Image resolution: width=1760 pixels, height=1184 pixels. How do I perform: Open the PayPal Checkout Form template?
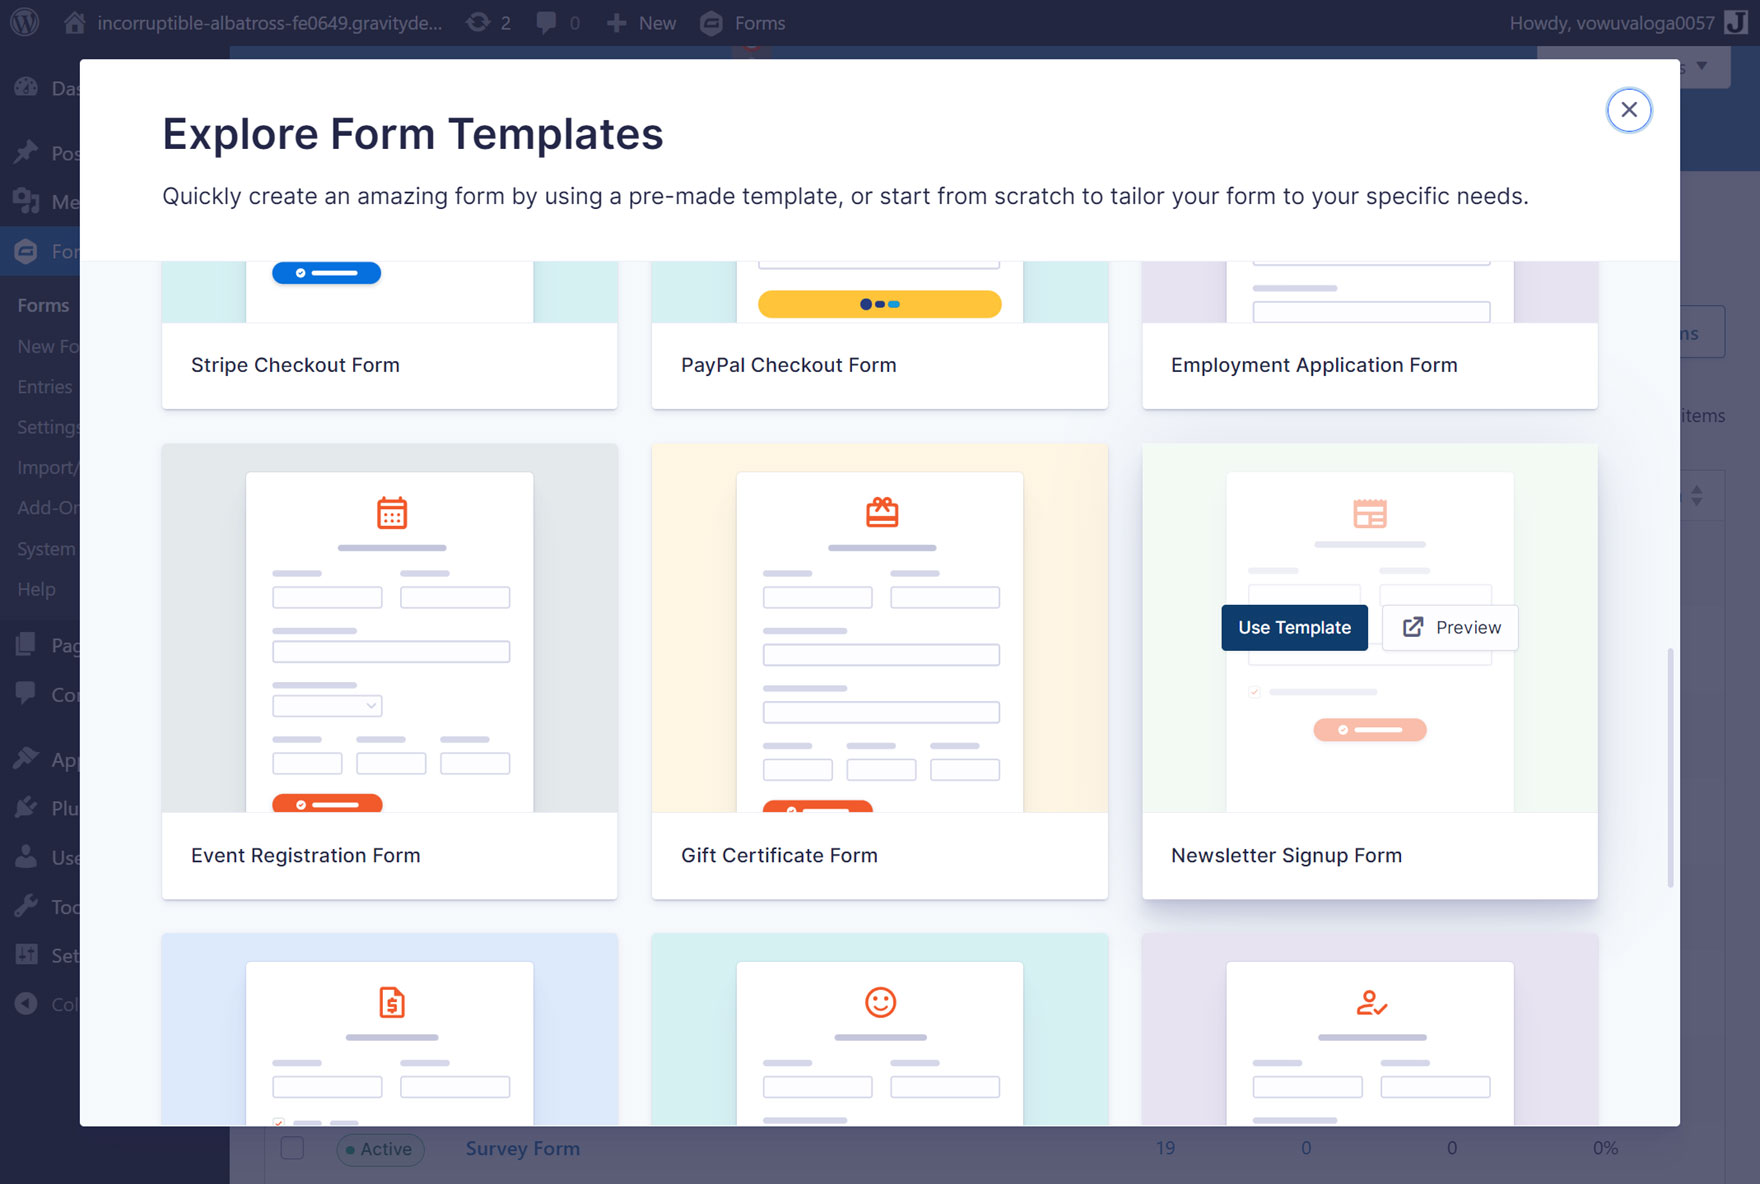880,335
